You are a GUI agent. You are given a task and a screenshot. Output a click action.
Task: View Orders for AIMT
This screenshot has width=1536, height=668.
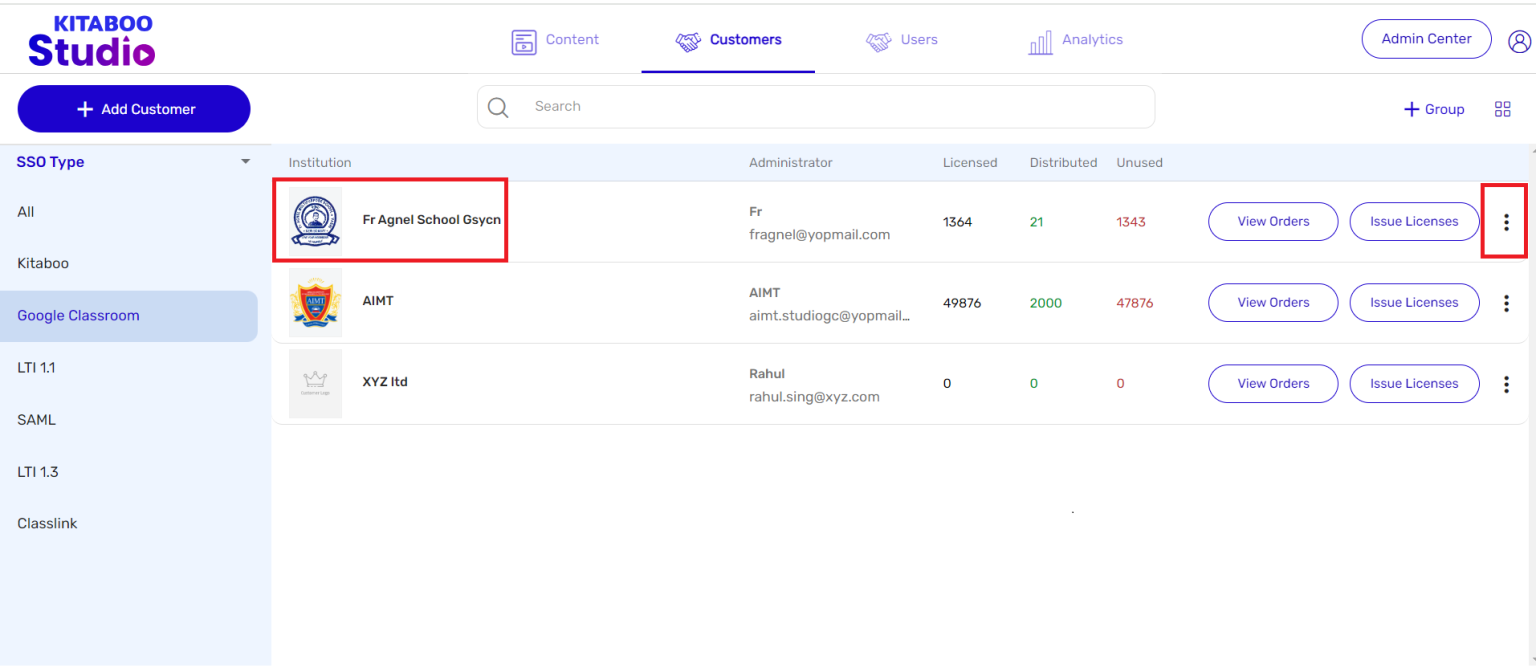pos(1273,303)
